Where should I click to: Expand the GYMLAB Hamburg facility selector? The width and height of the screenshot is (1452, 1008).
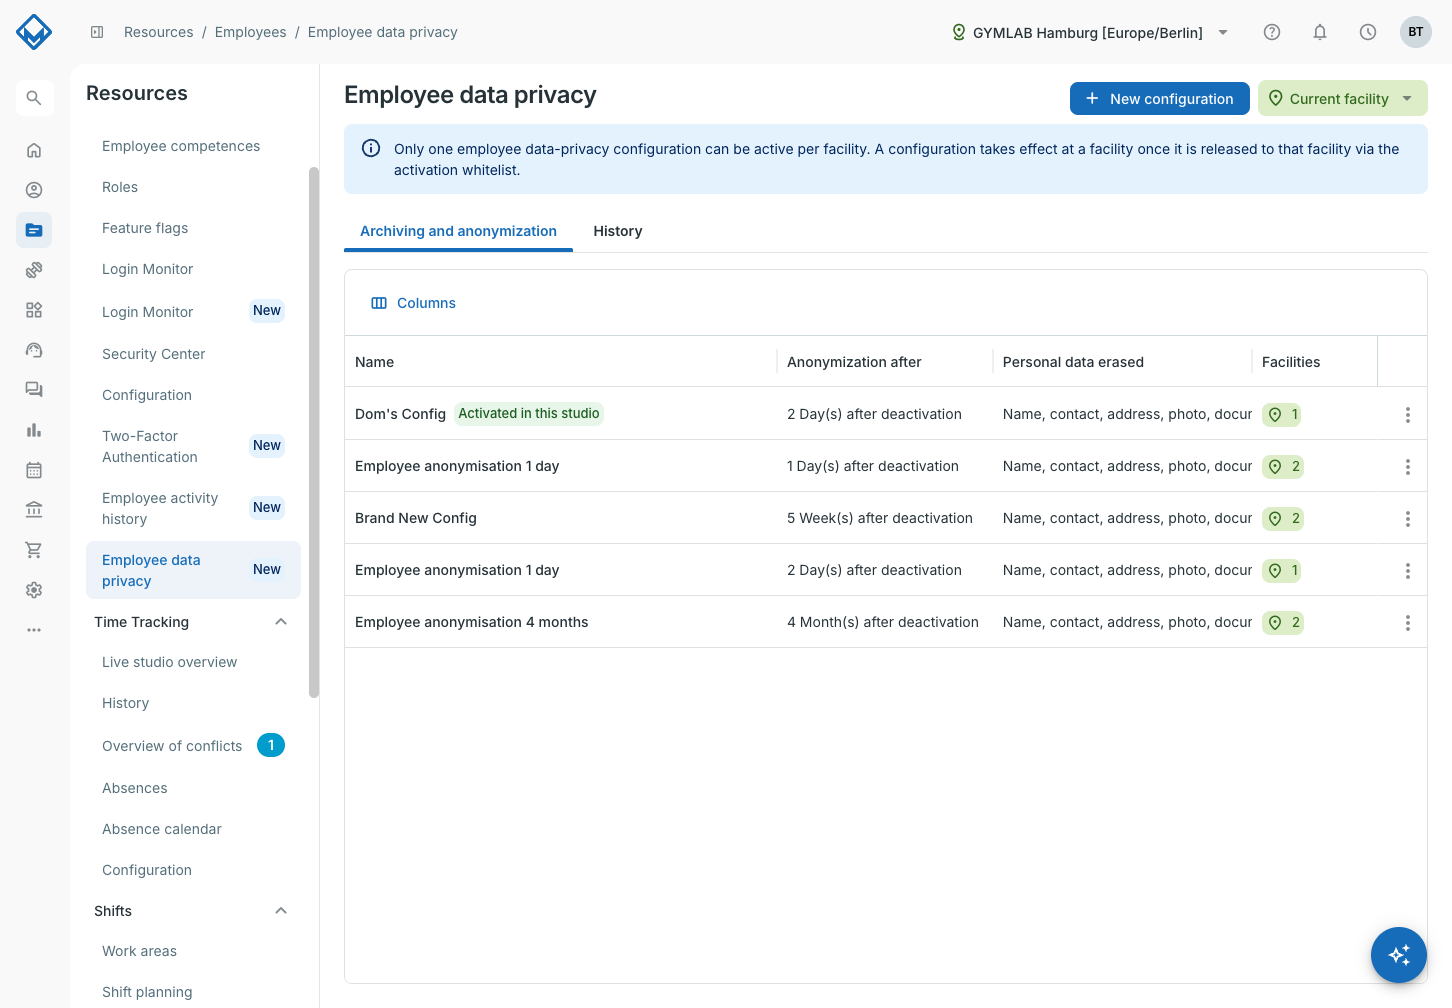coord(1090,32)
